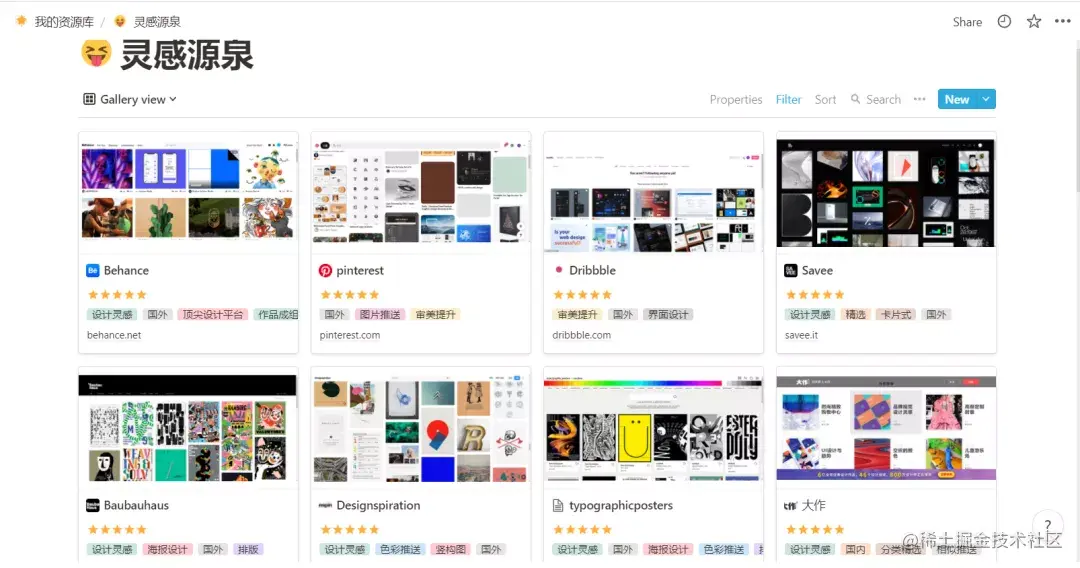
Task: Click the 色彩推送 tag on typographicposters
Action: tap(723, 549)
